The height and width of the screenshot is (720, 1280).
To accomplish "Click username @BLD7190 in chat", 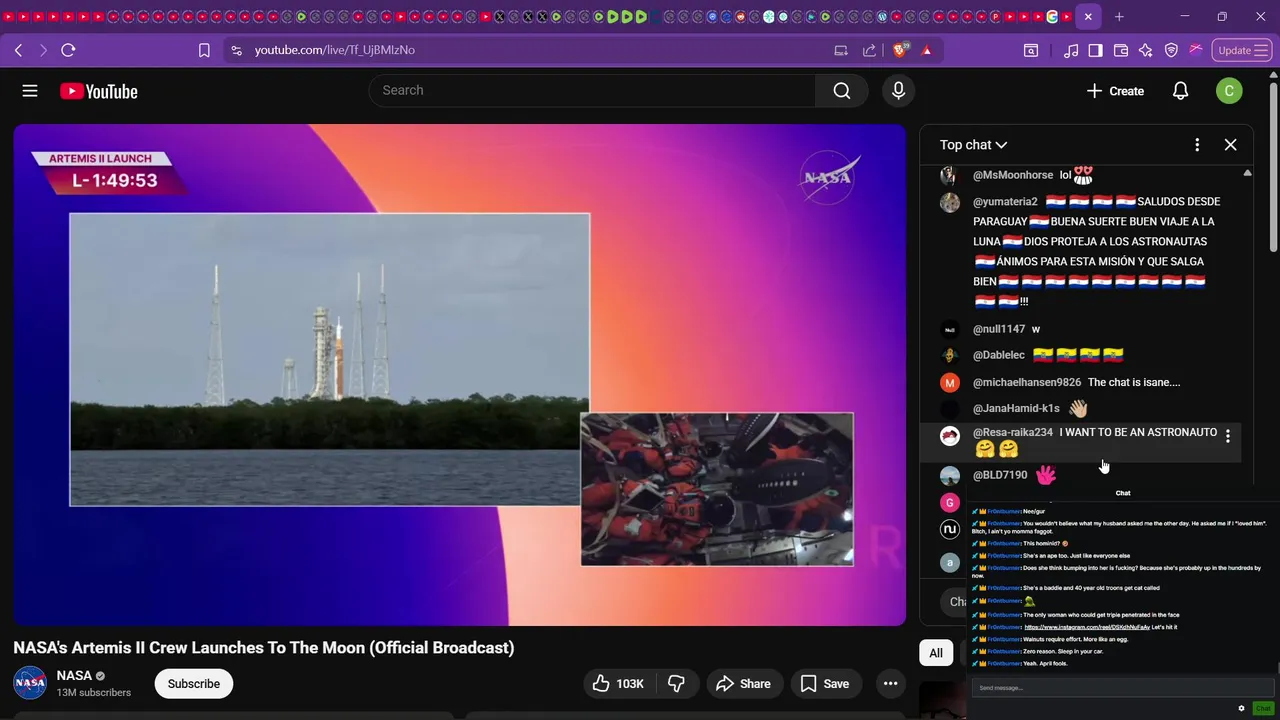I will [1000, 475].
